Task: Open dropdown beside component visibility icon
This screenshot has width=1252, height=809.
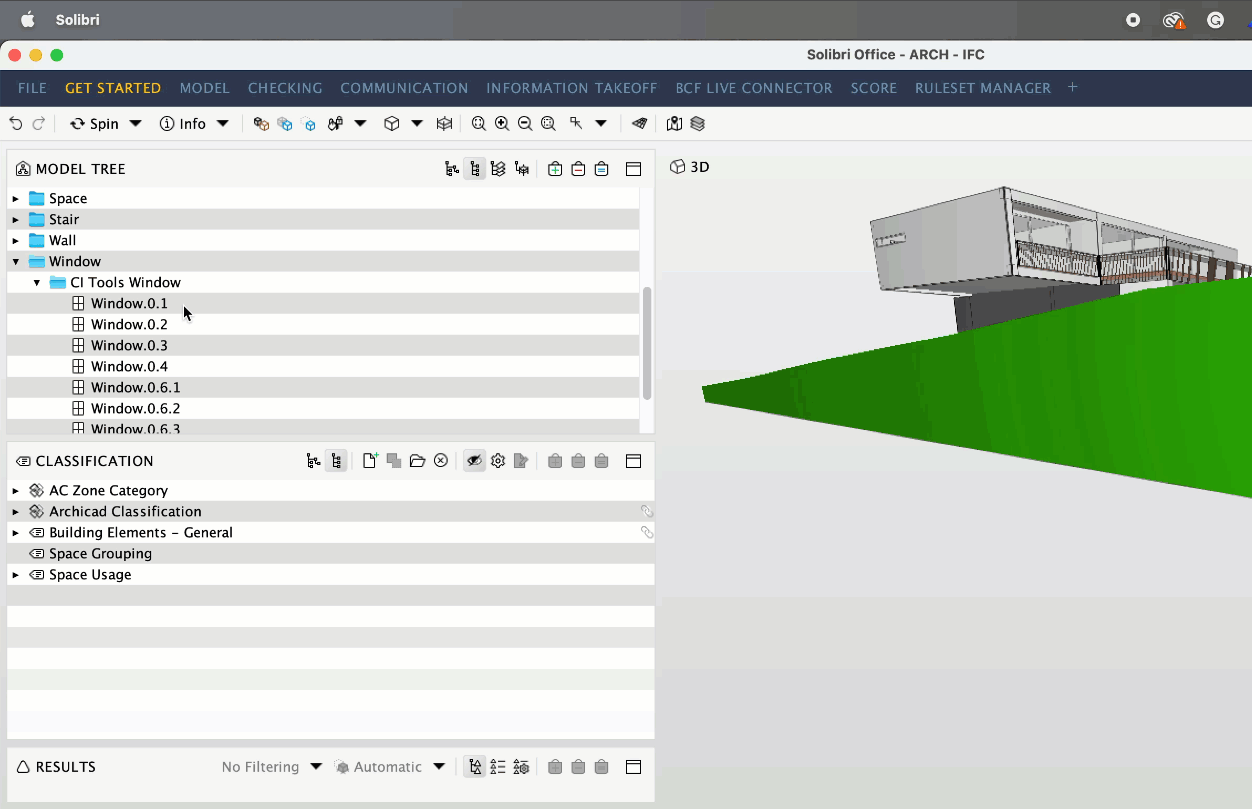Action: [x=360, y=124]
